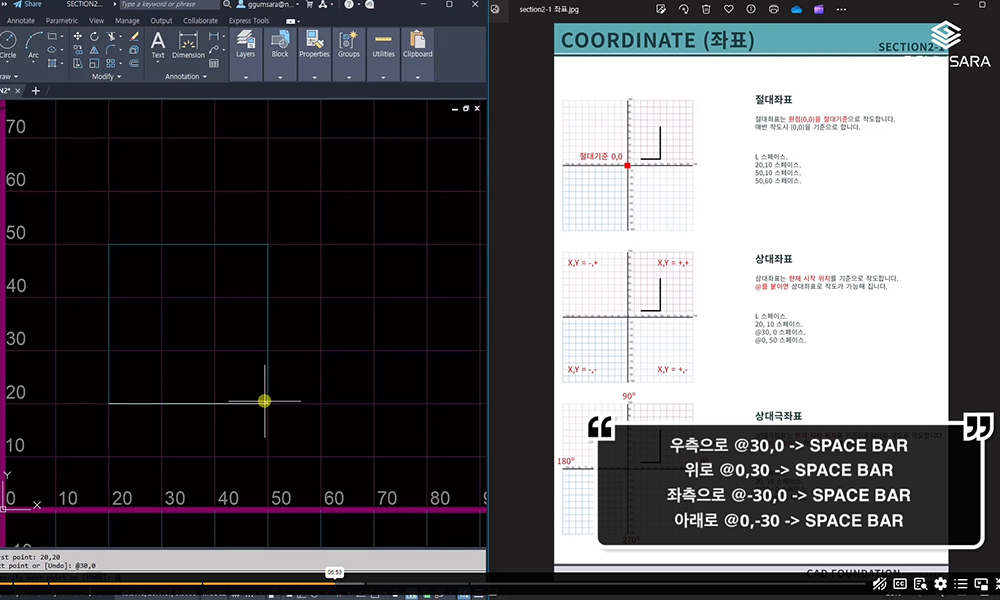Choose the Dimension tool
The width and height of the screenshot is (1000, 600).
(x=188, y=43)
